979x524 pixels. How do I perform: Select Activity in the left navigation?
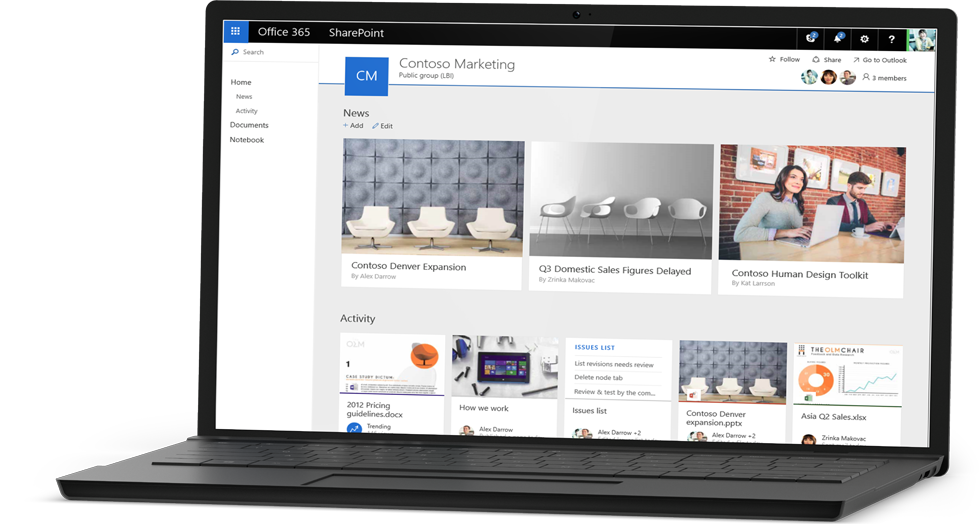[247, 111]
